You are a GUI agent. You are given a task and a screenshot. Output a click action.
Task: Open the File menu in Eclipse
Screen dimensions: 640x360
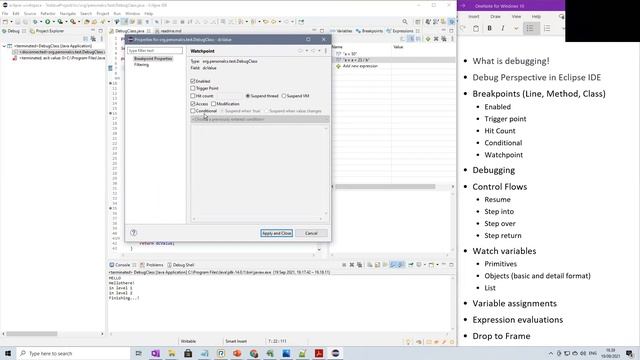pos(5,13)
